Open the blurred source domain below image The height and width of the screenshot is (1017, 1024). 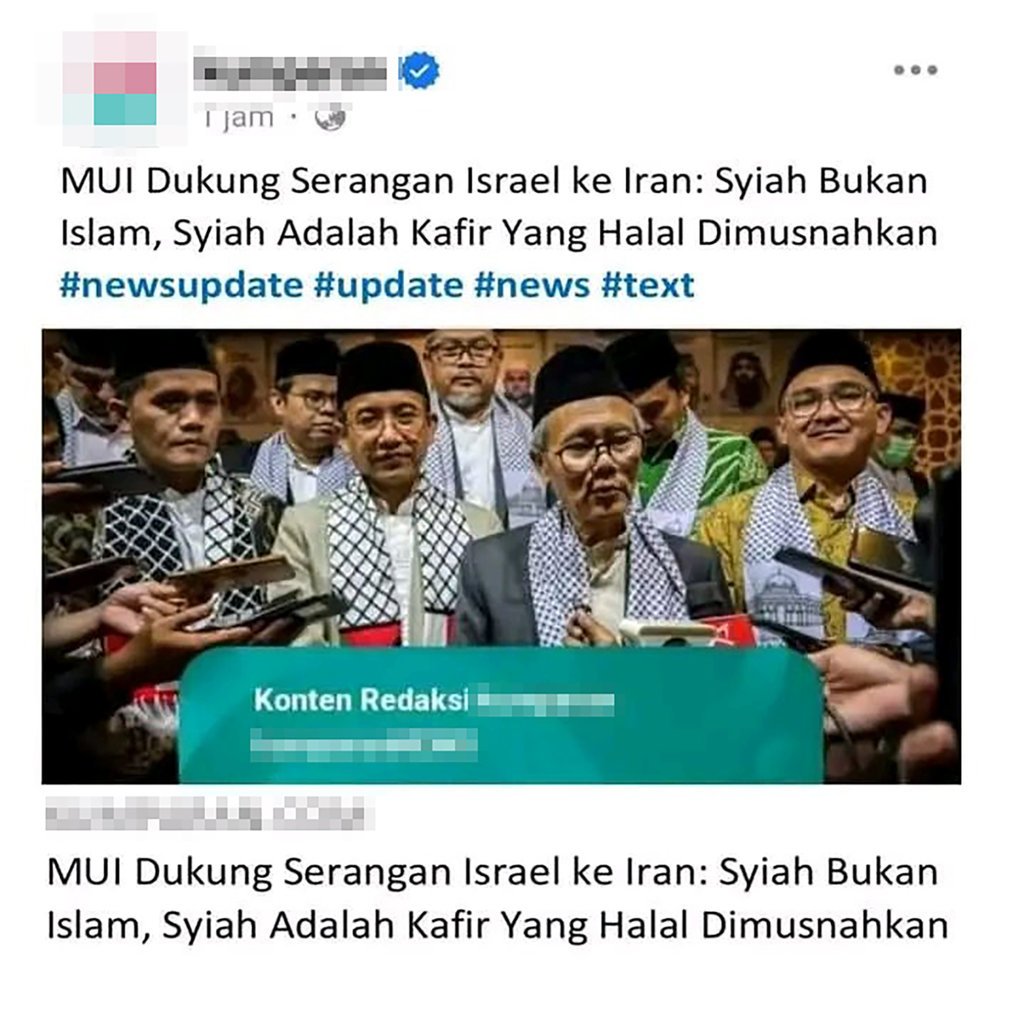pos(209,815)
